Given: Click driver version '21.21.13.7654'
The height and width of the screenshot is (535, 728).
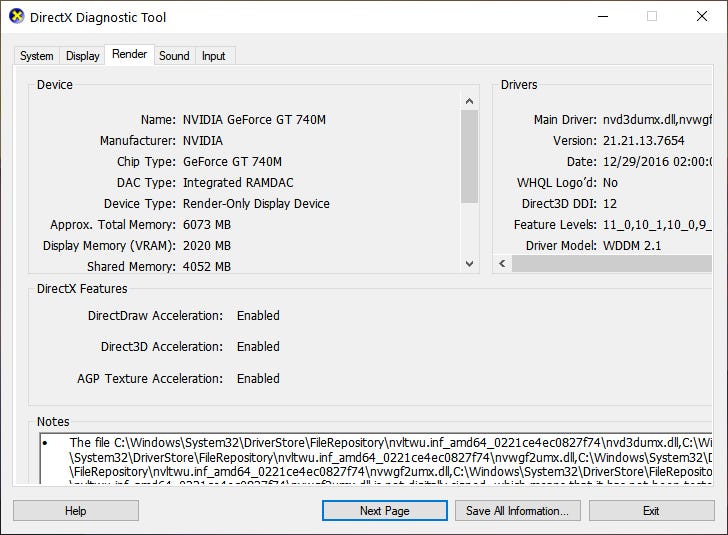Looking at the screenshot, I should point(644,141).
